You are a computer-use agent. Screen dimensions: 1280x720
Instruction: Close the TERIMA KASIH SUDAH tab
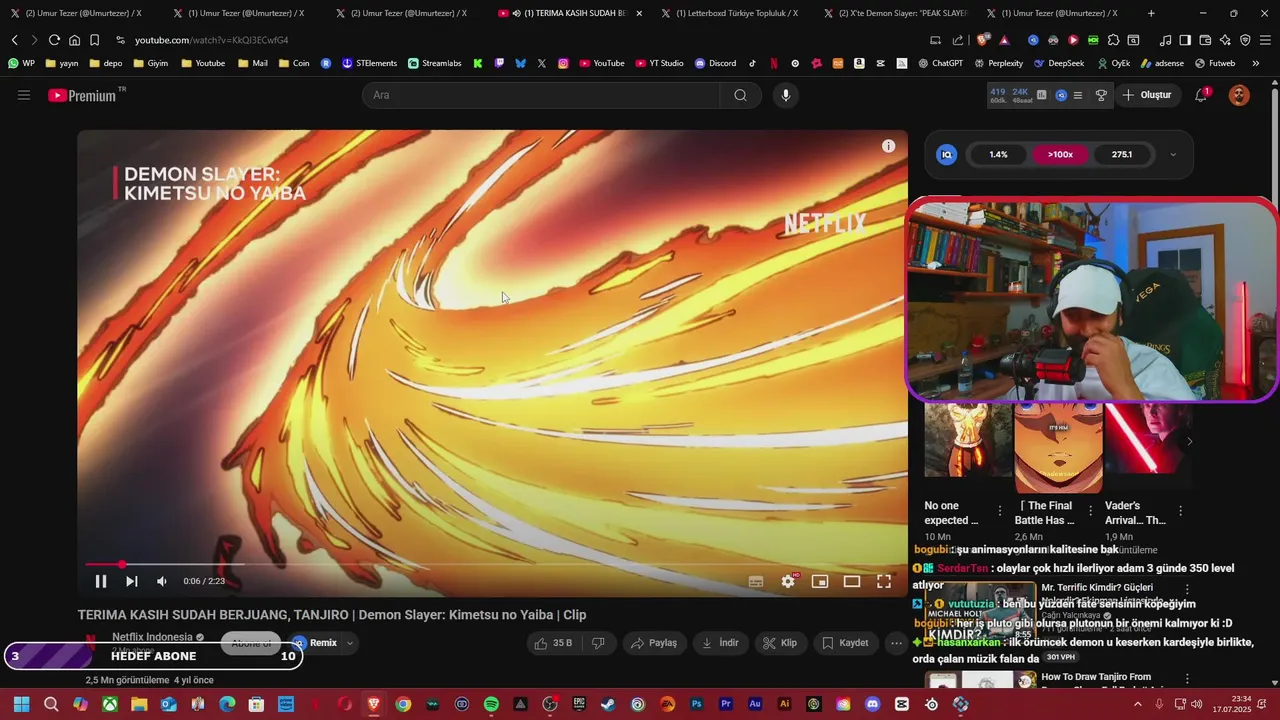[x=639, y=13]
